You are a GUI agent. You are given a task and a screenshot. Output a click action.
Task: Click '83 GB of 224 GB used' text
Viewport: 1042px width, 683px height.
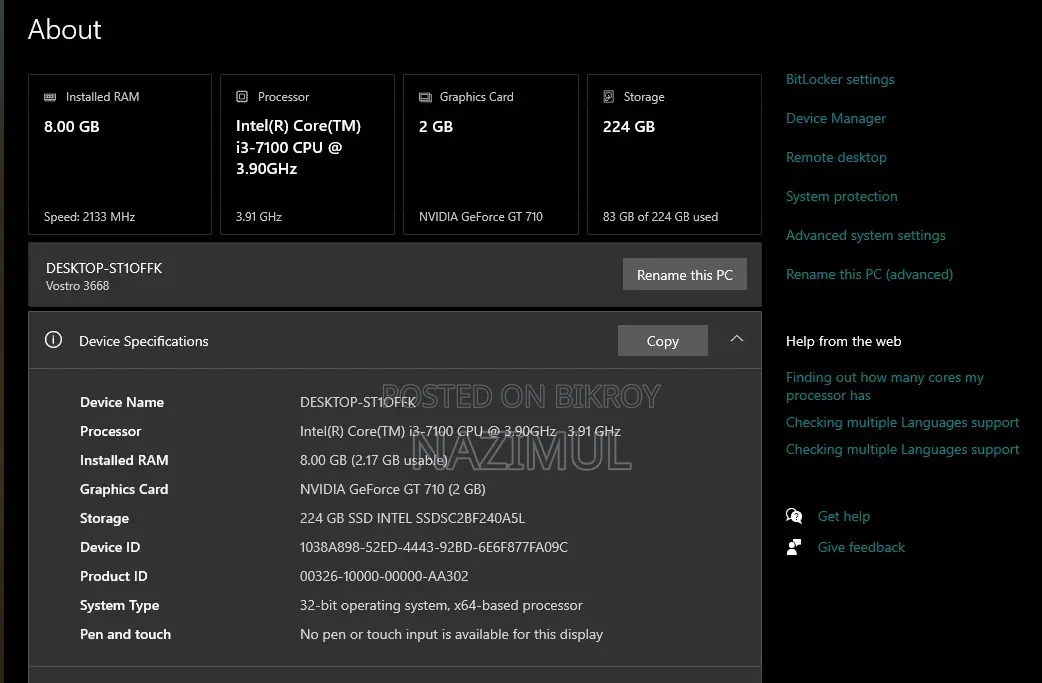click(661, 217)
